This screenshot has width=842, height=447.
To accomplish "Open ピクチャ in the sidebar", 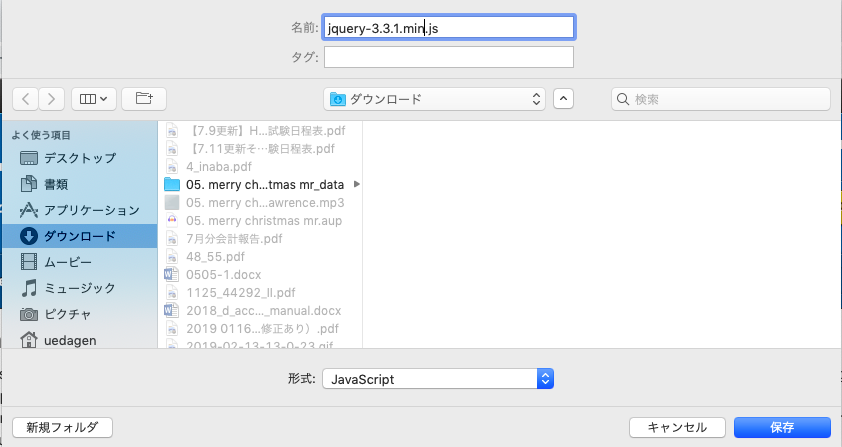I will tap(79, 314).
